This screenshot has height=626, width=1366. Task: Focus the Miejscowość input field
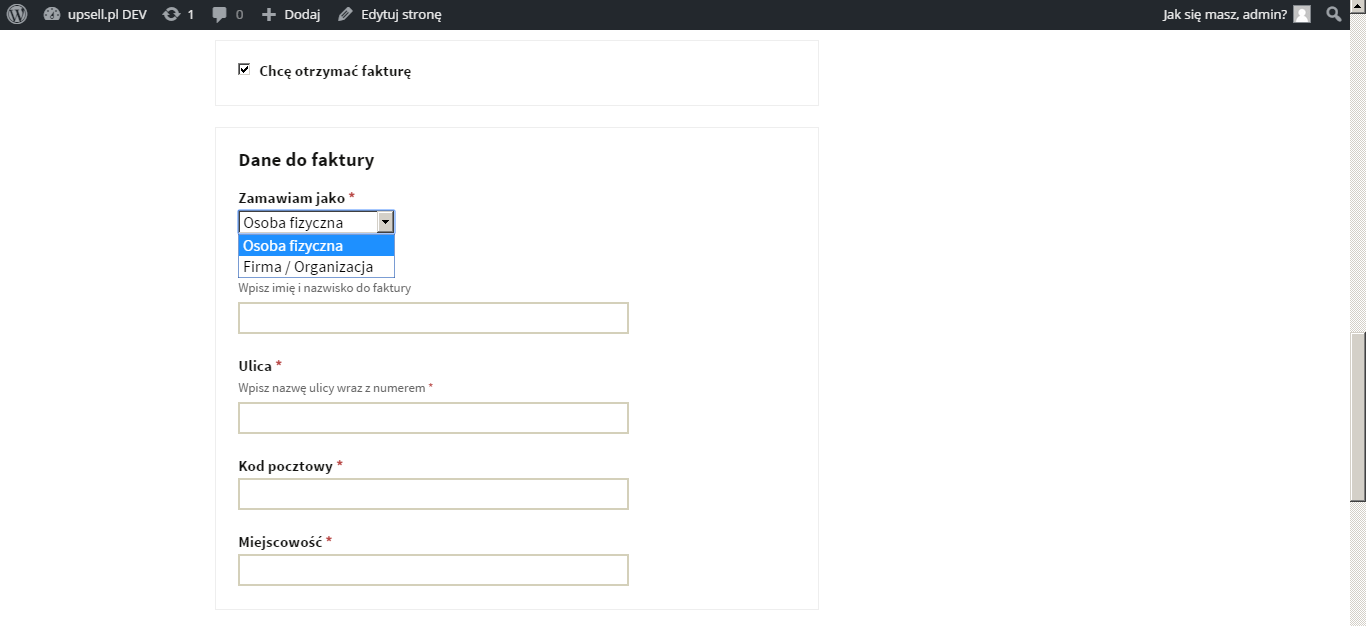433,570
